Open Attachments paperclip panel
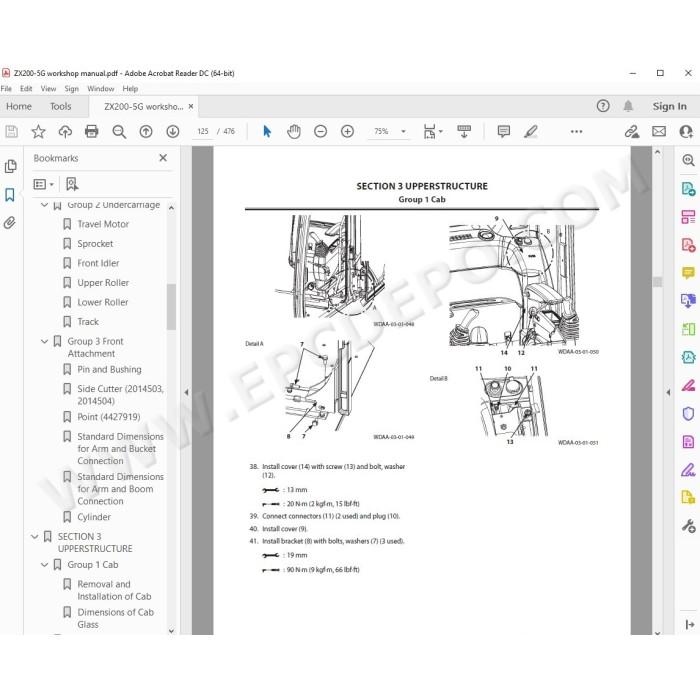 point(10,222)
